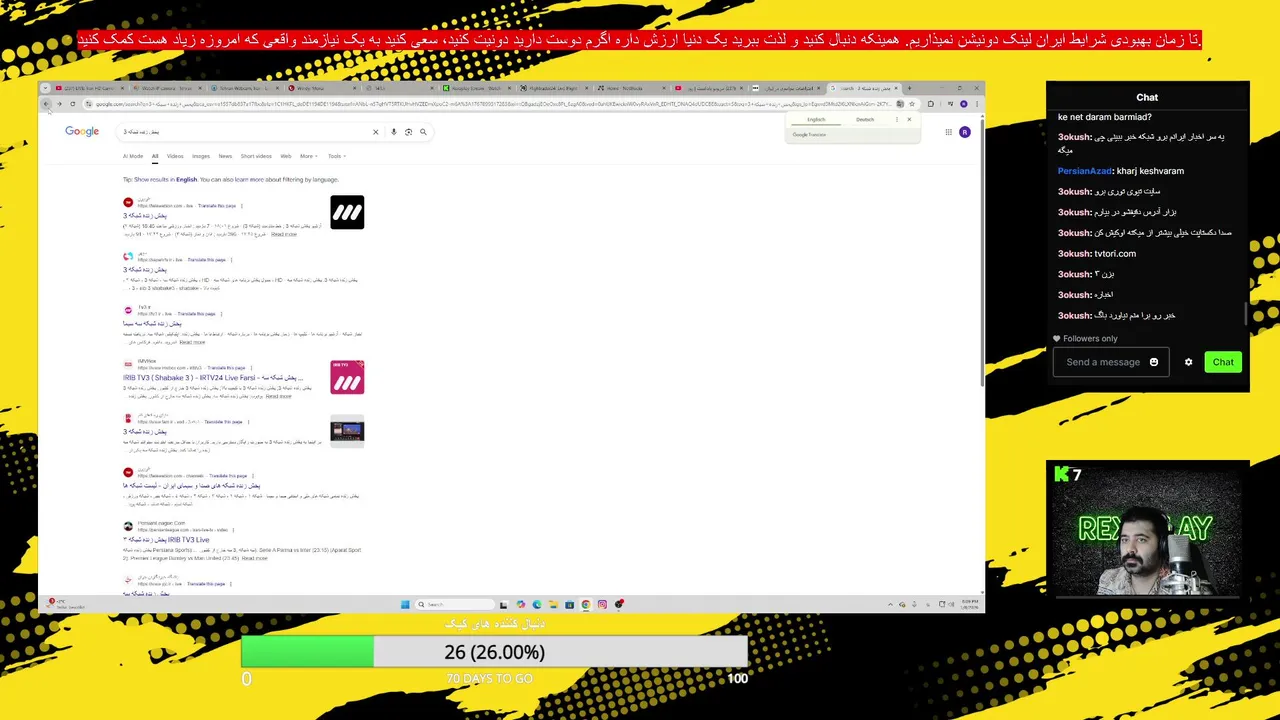
Task: Click the PersianAzad username in chat
Action: [1085, 171]
